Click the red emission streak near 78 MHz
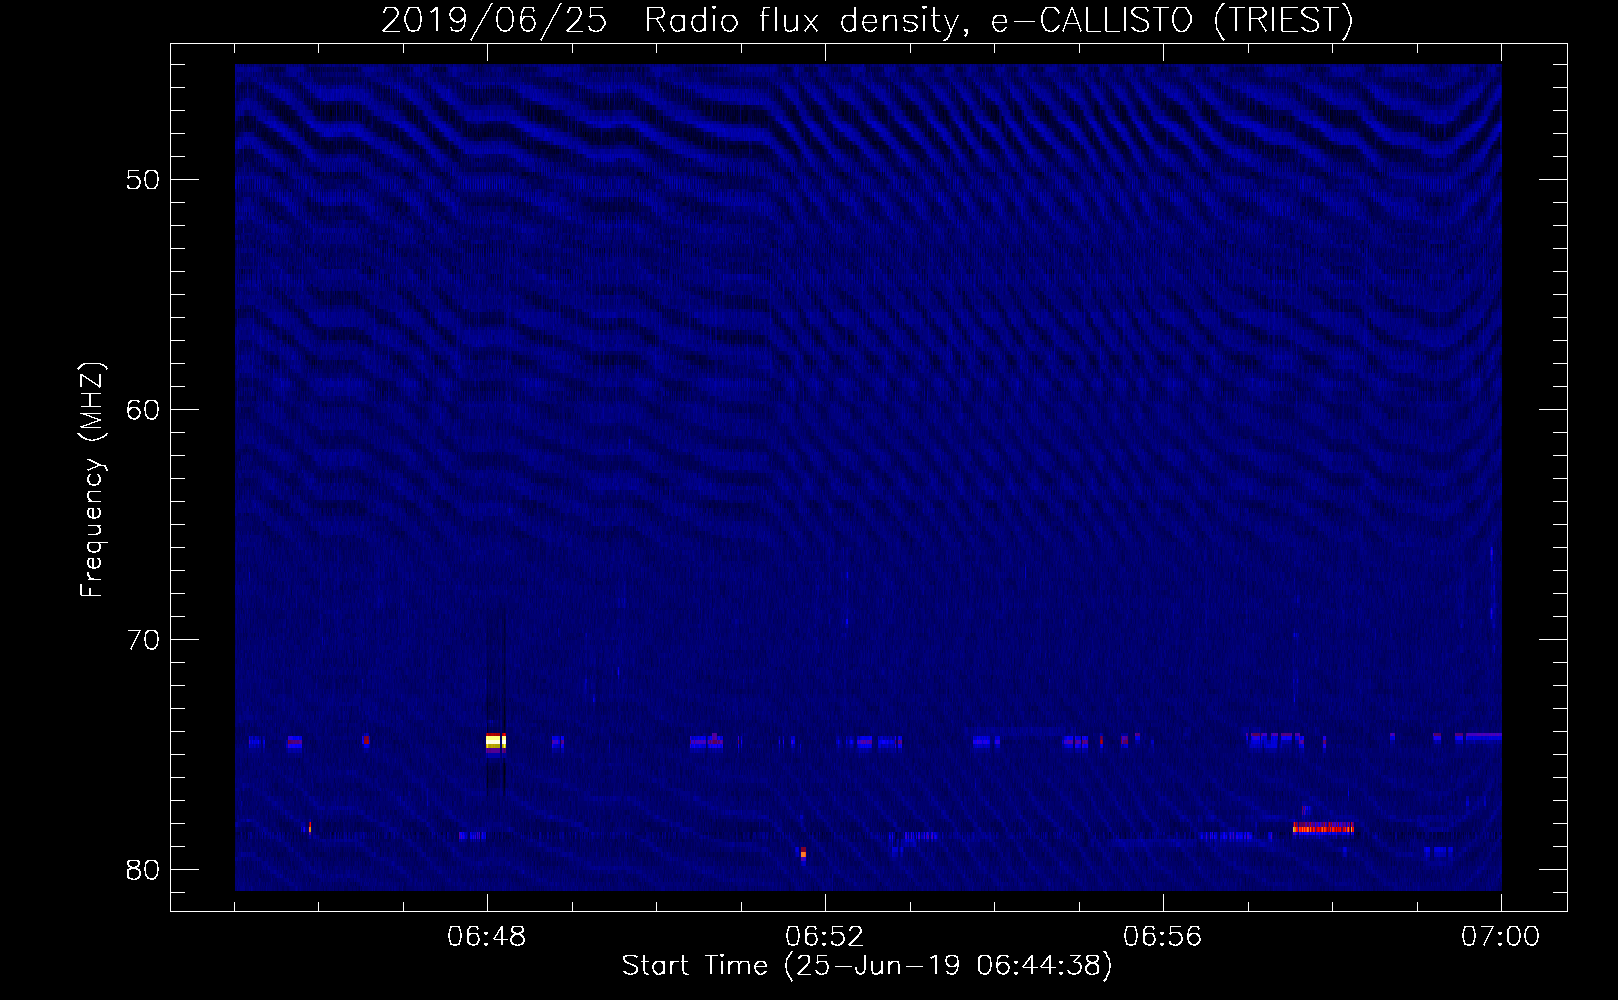 click(1323, 827)
